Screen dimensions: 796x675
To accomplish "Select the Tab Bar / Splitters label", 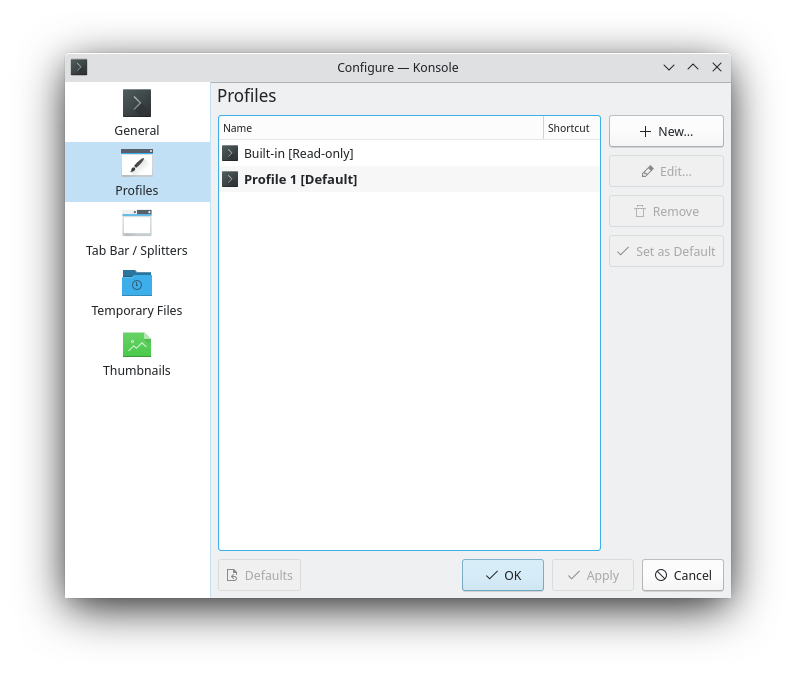I will coord(137,250).
